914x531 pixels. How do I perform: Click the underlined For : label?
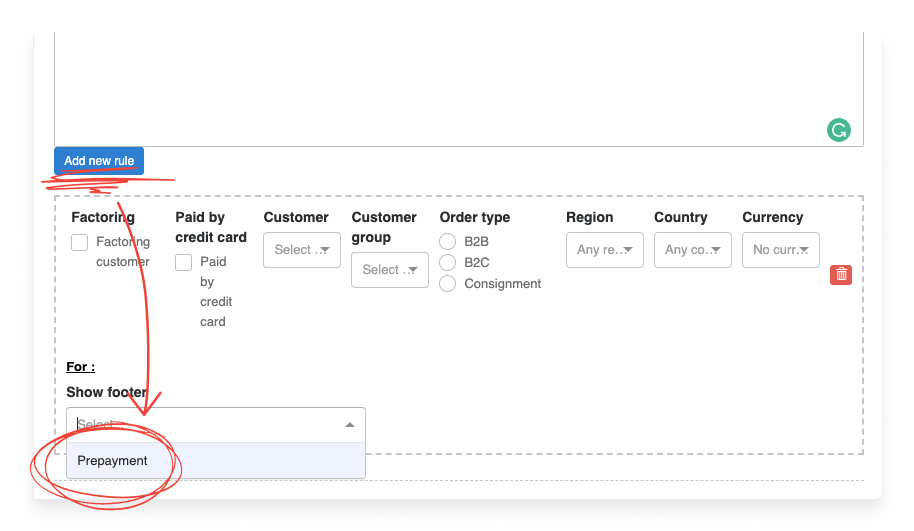coord(80,367)
